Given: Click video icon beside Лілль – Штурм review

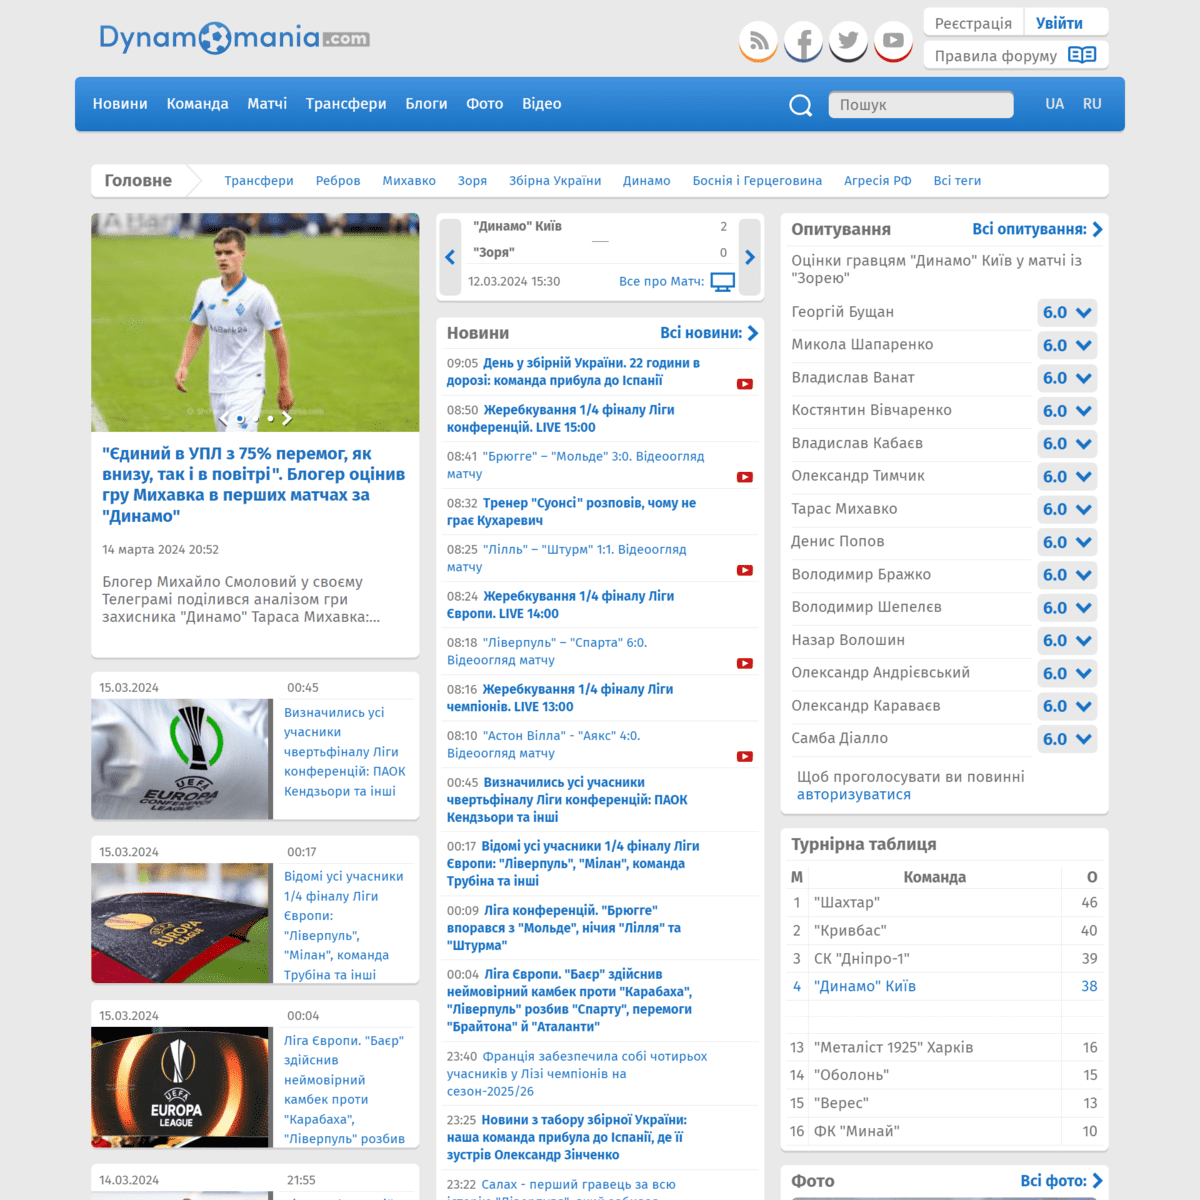Looking at the screenshot, I should [x=745, y=570].
